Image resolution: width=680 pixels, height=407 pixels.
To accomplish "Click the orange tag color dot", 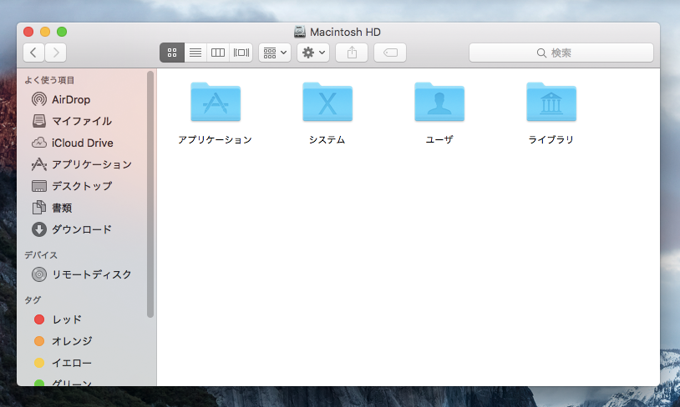I will [x=39, y=341].
